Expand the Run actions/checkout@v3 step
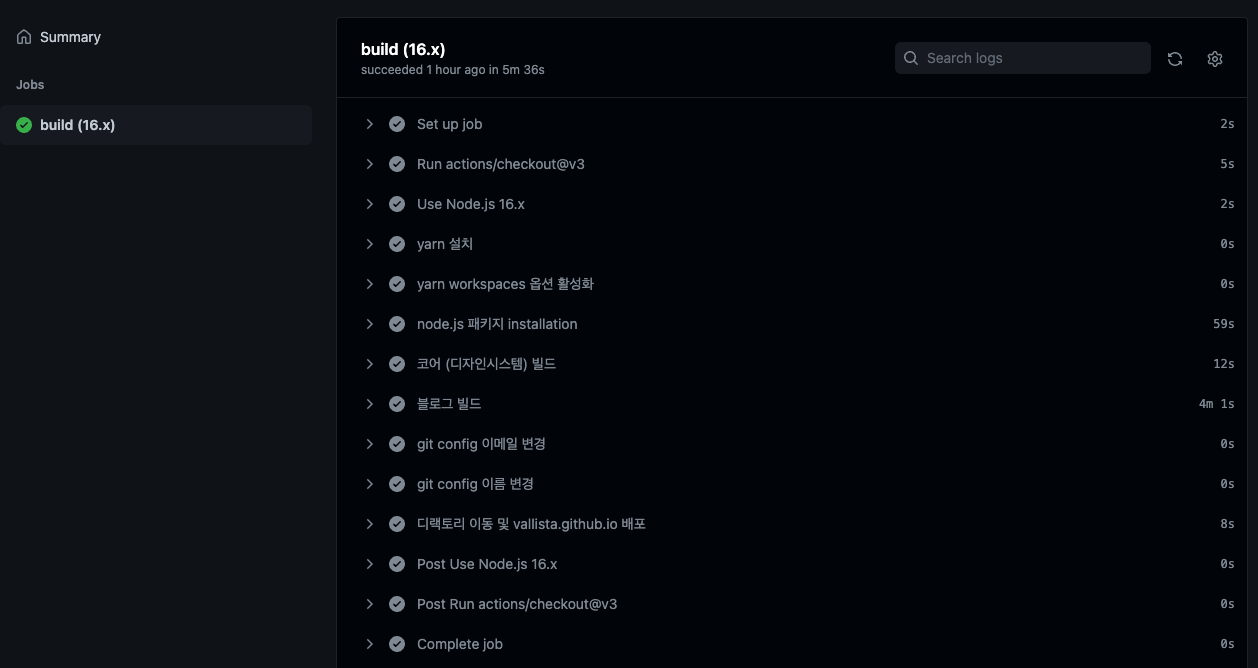Image resolution: width=1258 pixels, height=668 pixels. click(370, 164)
